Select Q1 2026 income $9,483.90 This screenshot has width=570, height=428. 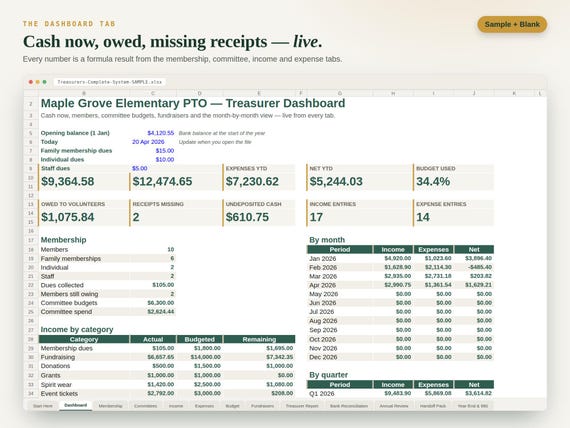pos(398,393)
